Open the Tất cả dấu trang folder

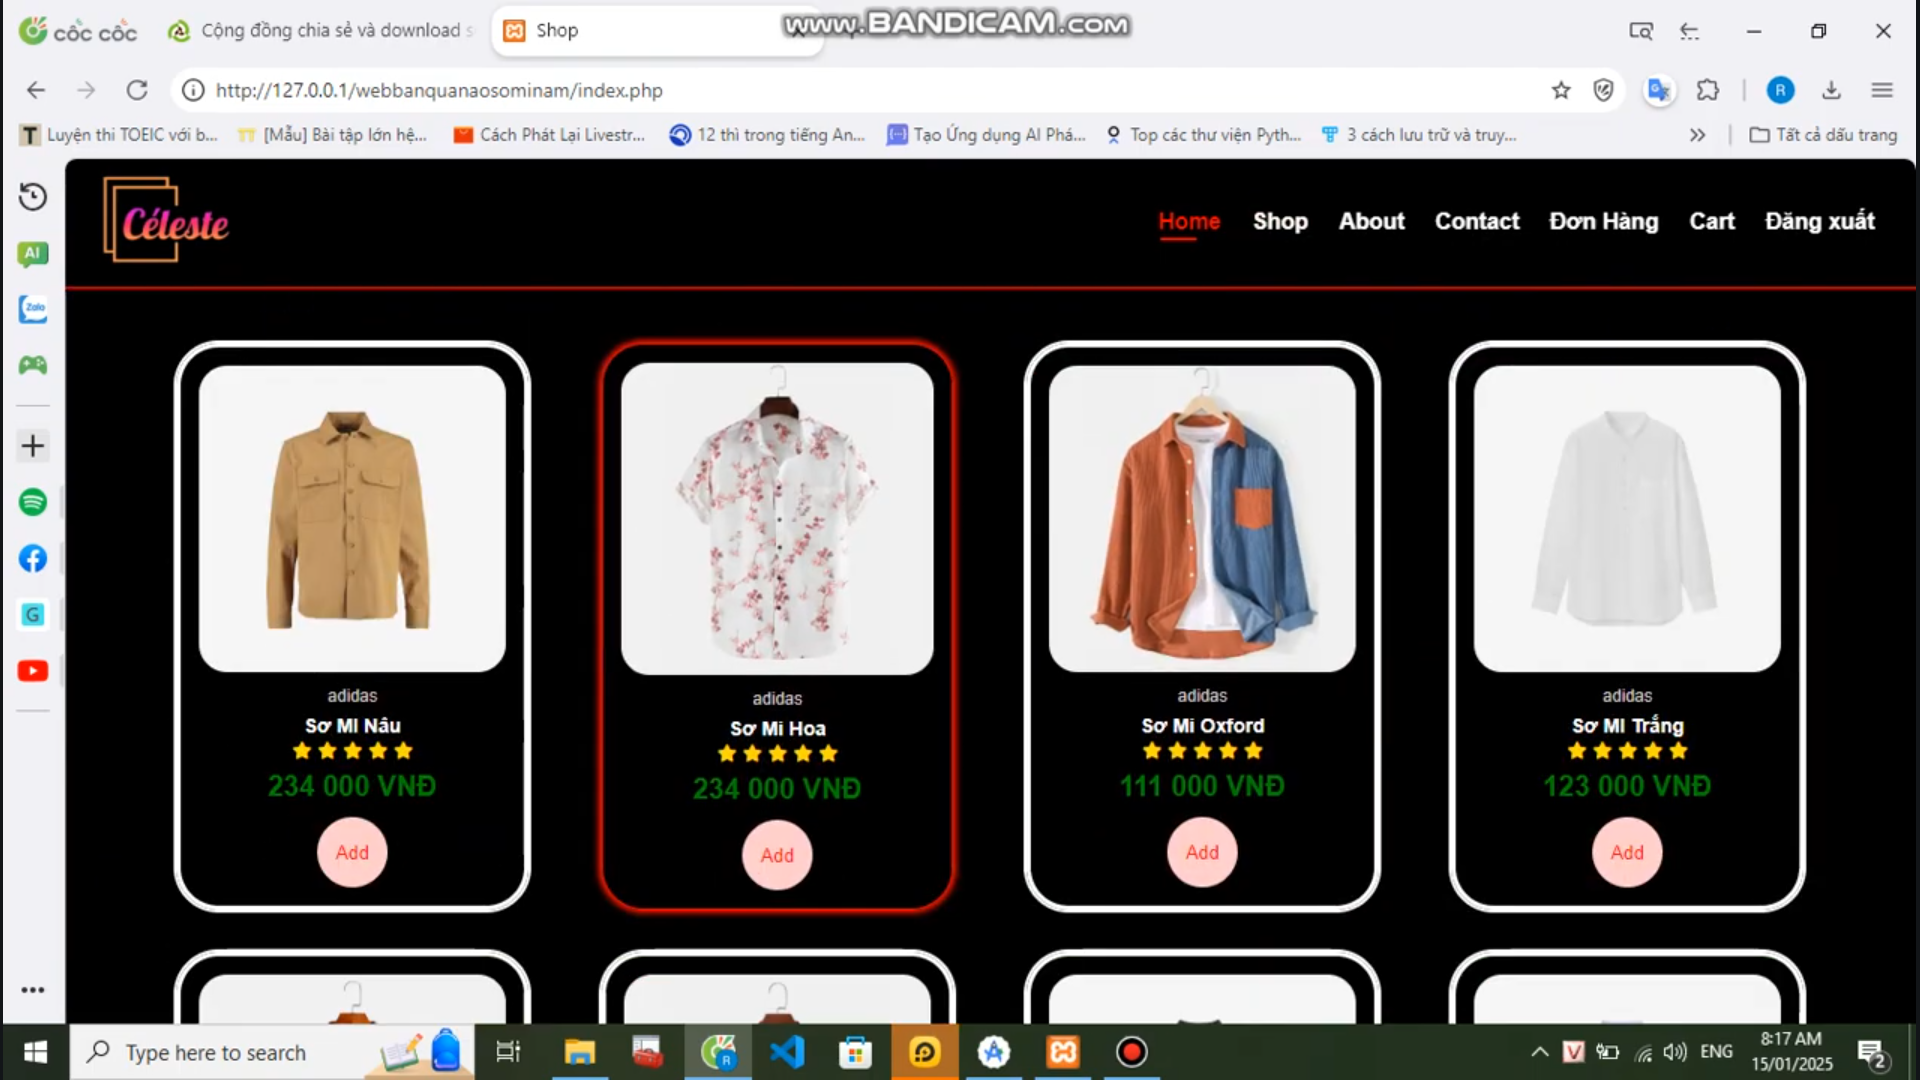[1823, 135]
